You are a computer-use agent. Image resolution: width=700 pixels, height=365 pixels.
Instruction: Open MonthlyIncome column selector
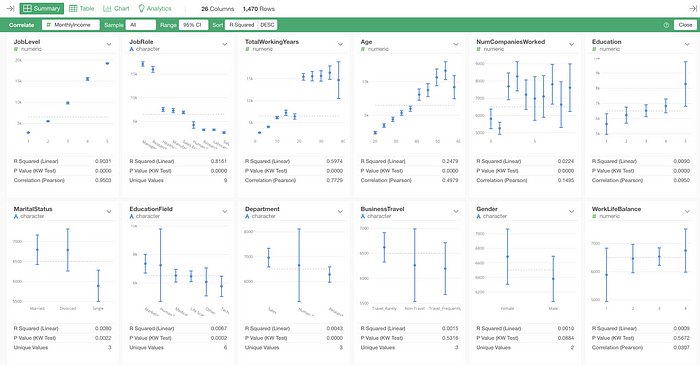pos(71,25)
